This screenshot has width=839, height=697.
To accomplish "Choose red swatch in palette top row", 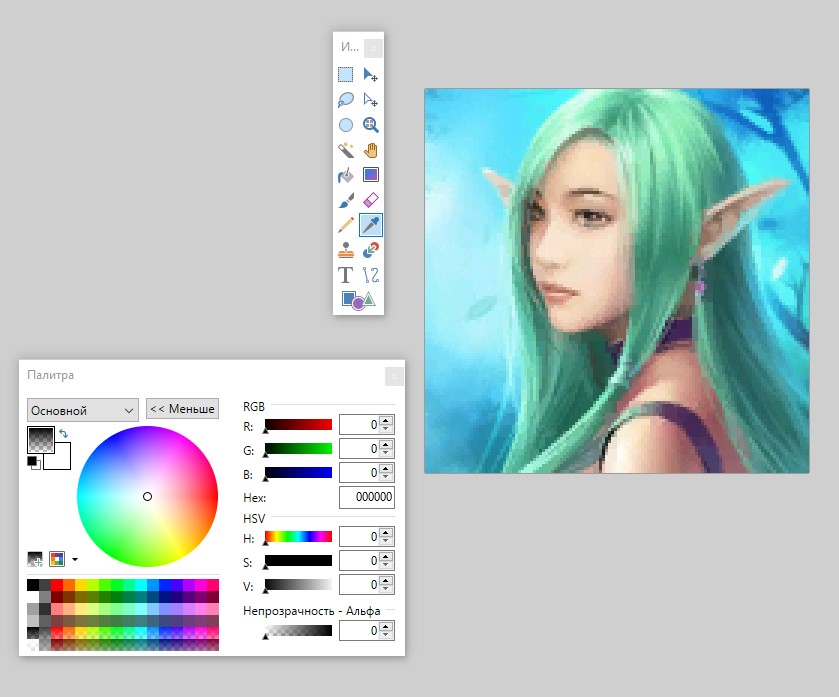I will click(57, 585).
